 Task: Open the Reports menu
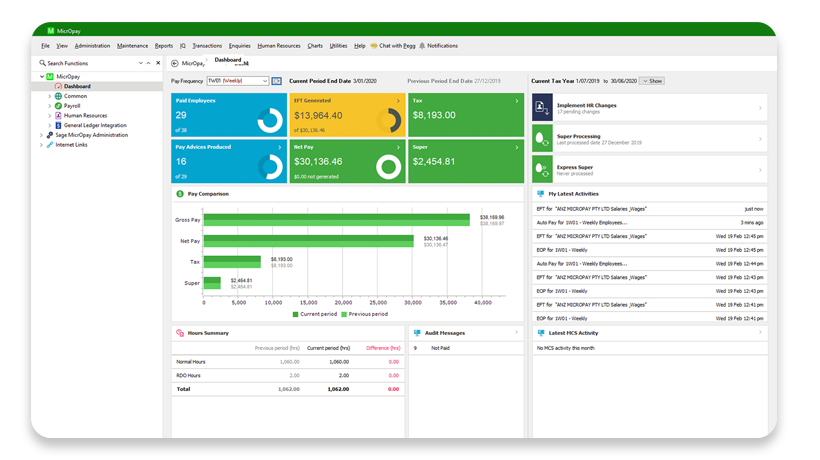point(164,46)
